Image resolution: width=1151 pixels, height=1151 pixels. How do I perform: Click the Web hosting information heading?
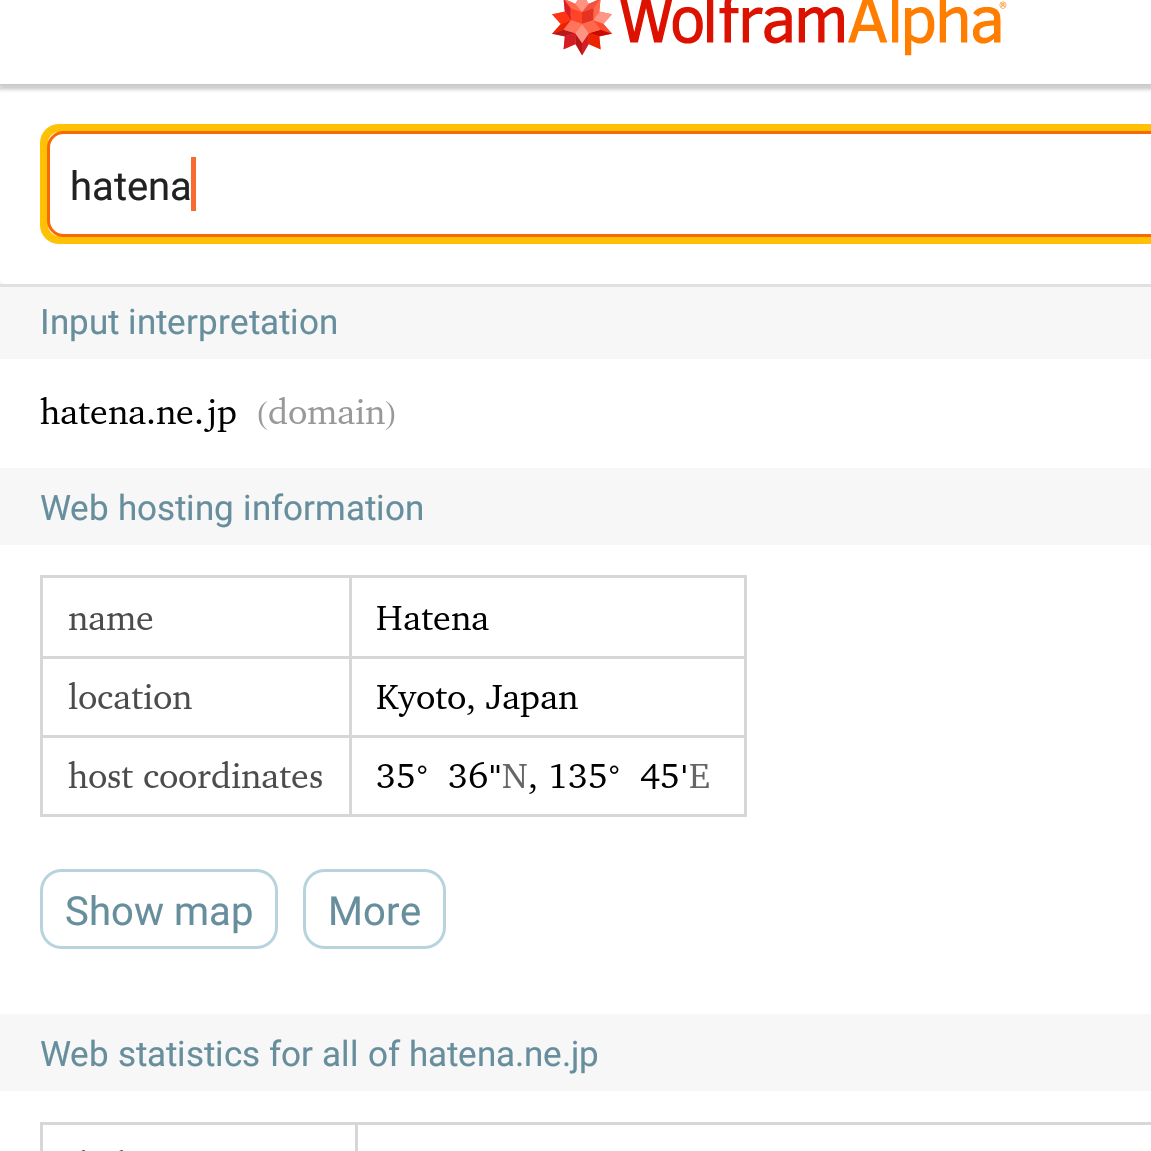[232, 508]
